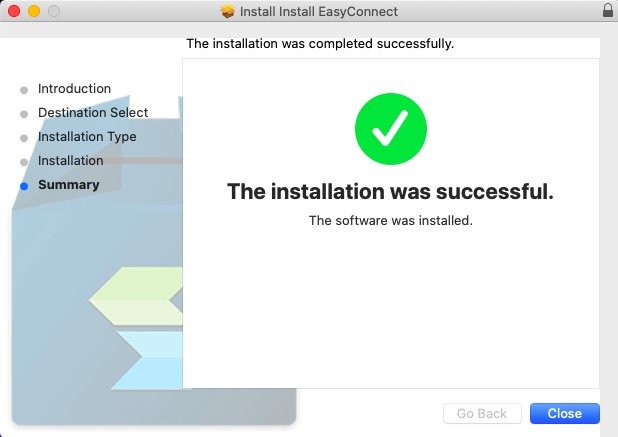Click the green success checkmark icon
This screenshot has height=437, width=618.
[391, 128]
